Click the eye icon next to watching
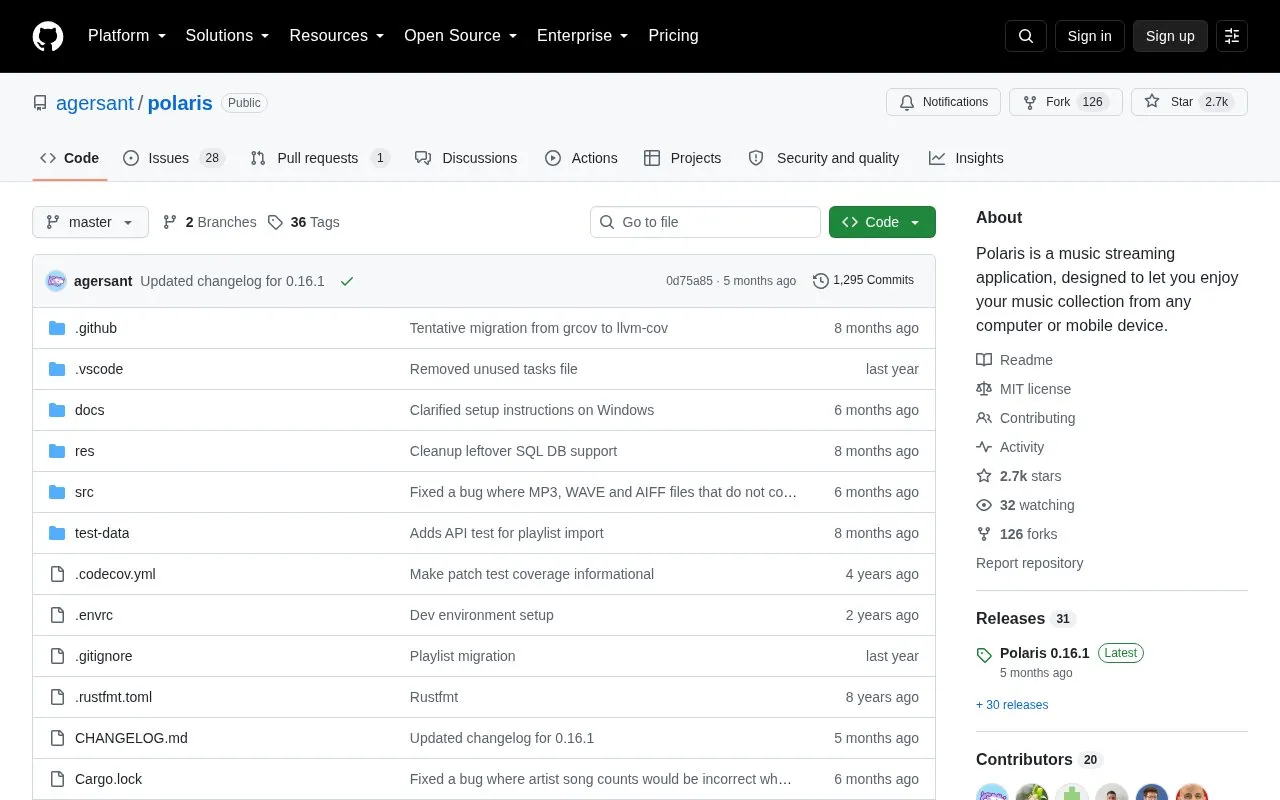 (984, 505)
